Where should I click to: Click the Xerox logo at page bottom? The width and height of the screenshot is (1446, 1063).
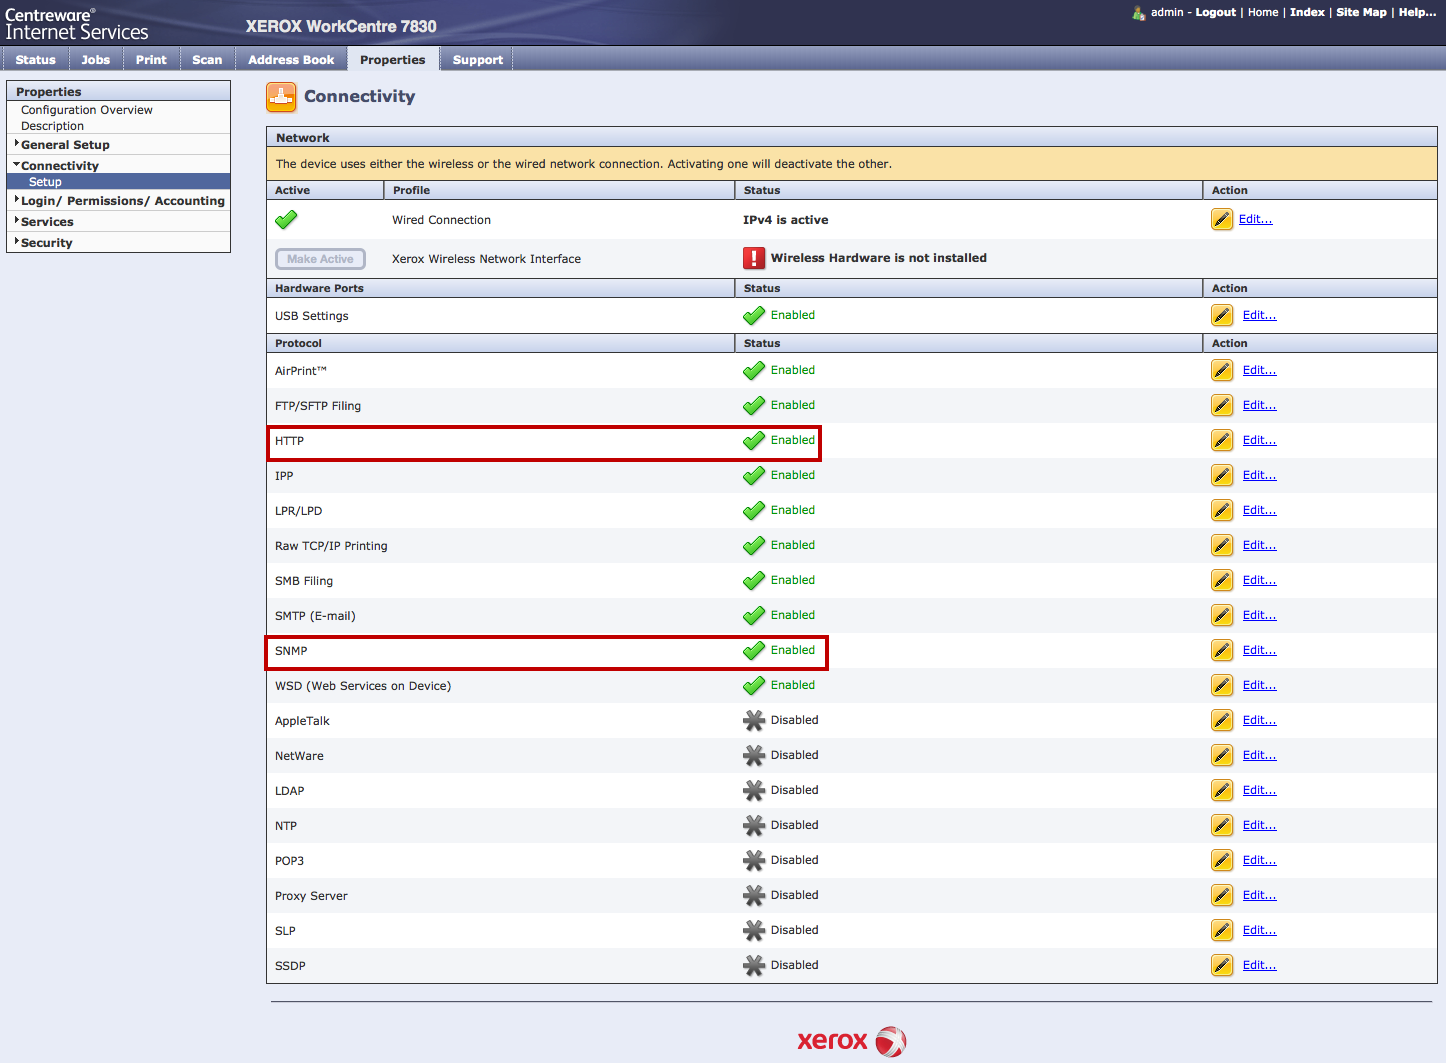(851, 1041)
